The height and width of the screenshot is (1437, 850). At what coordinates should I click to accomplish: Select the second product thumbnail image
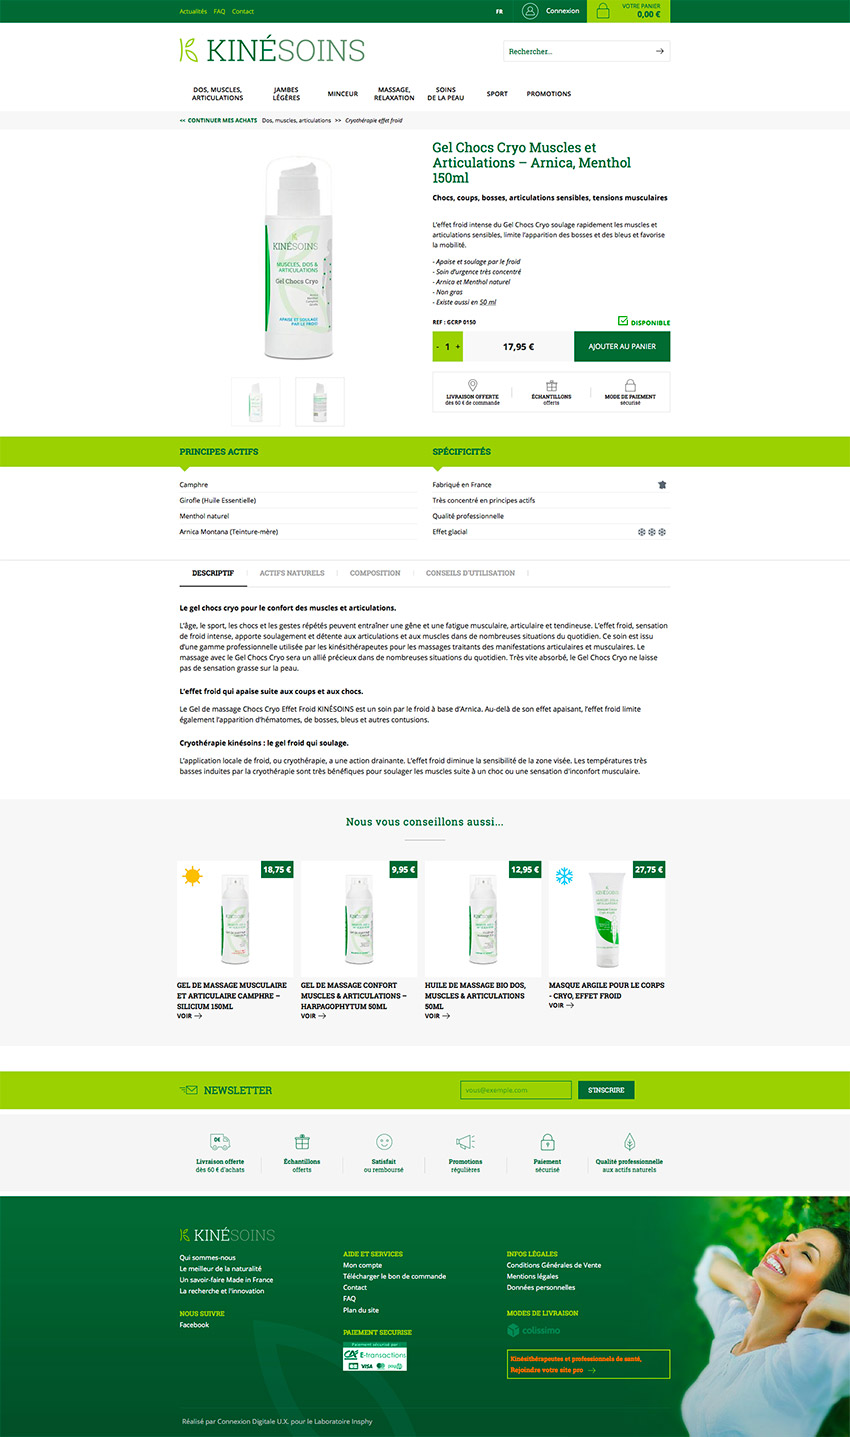point(320,401)
